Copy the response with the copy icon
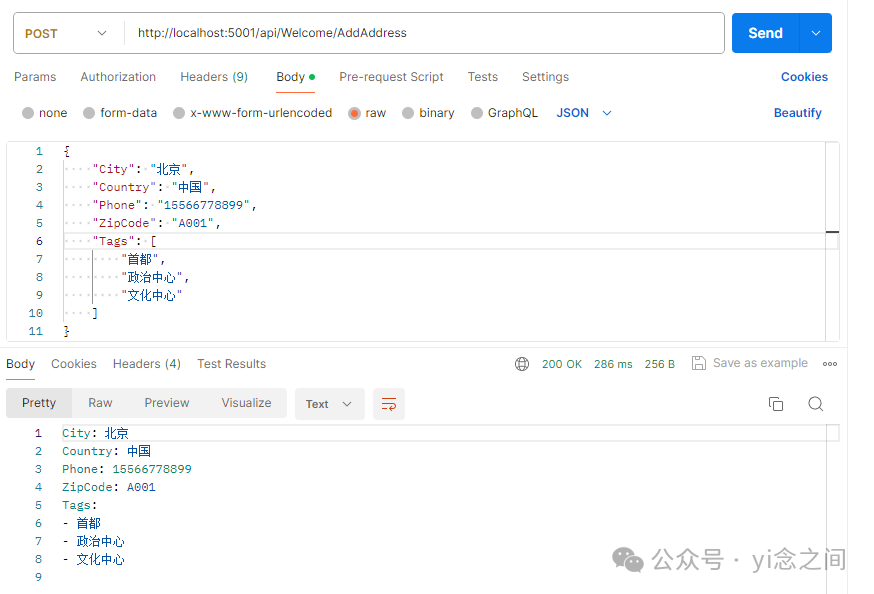 tap(775, 404)
